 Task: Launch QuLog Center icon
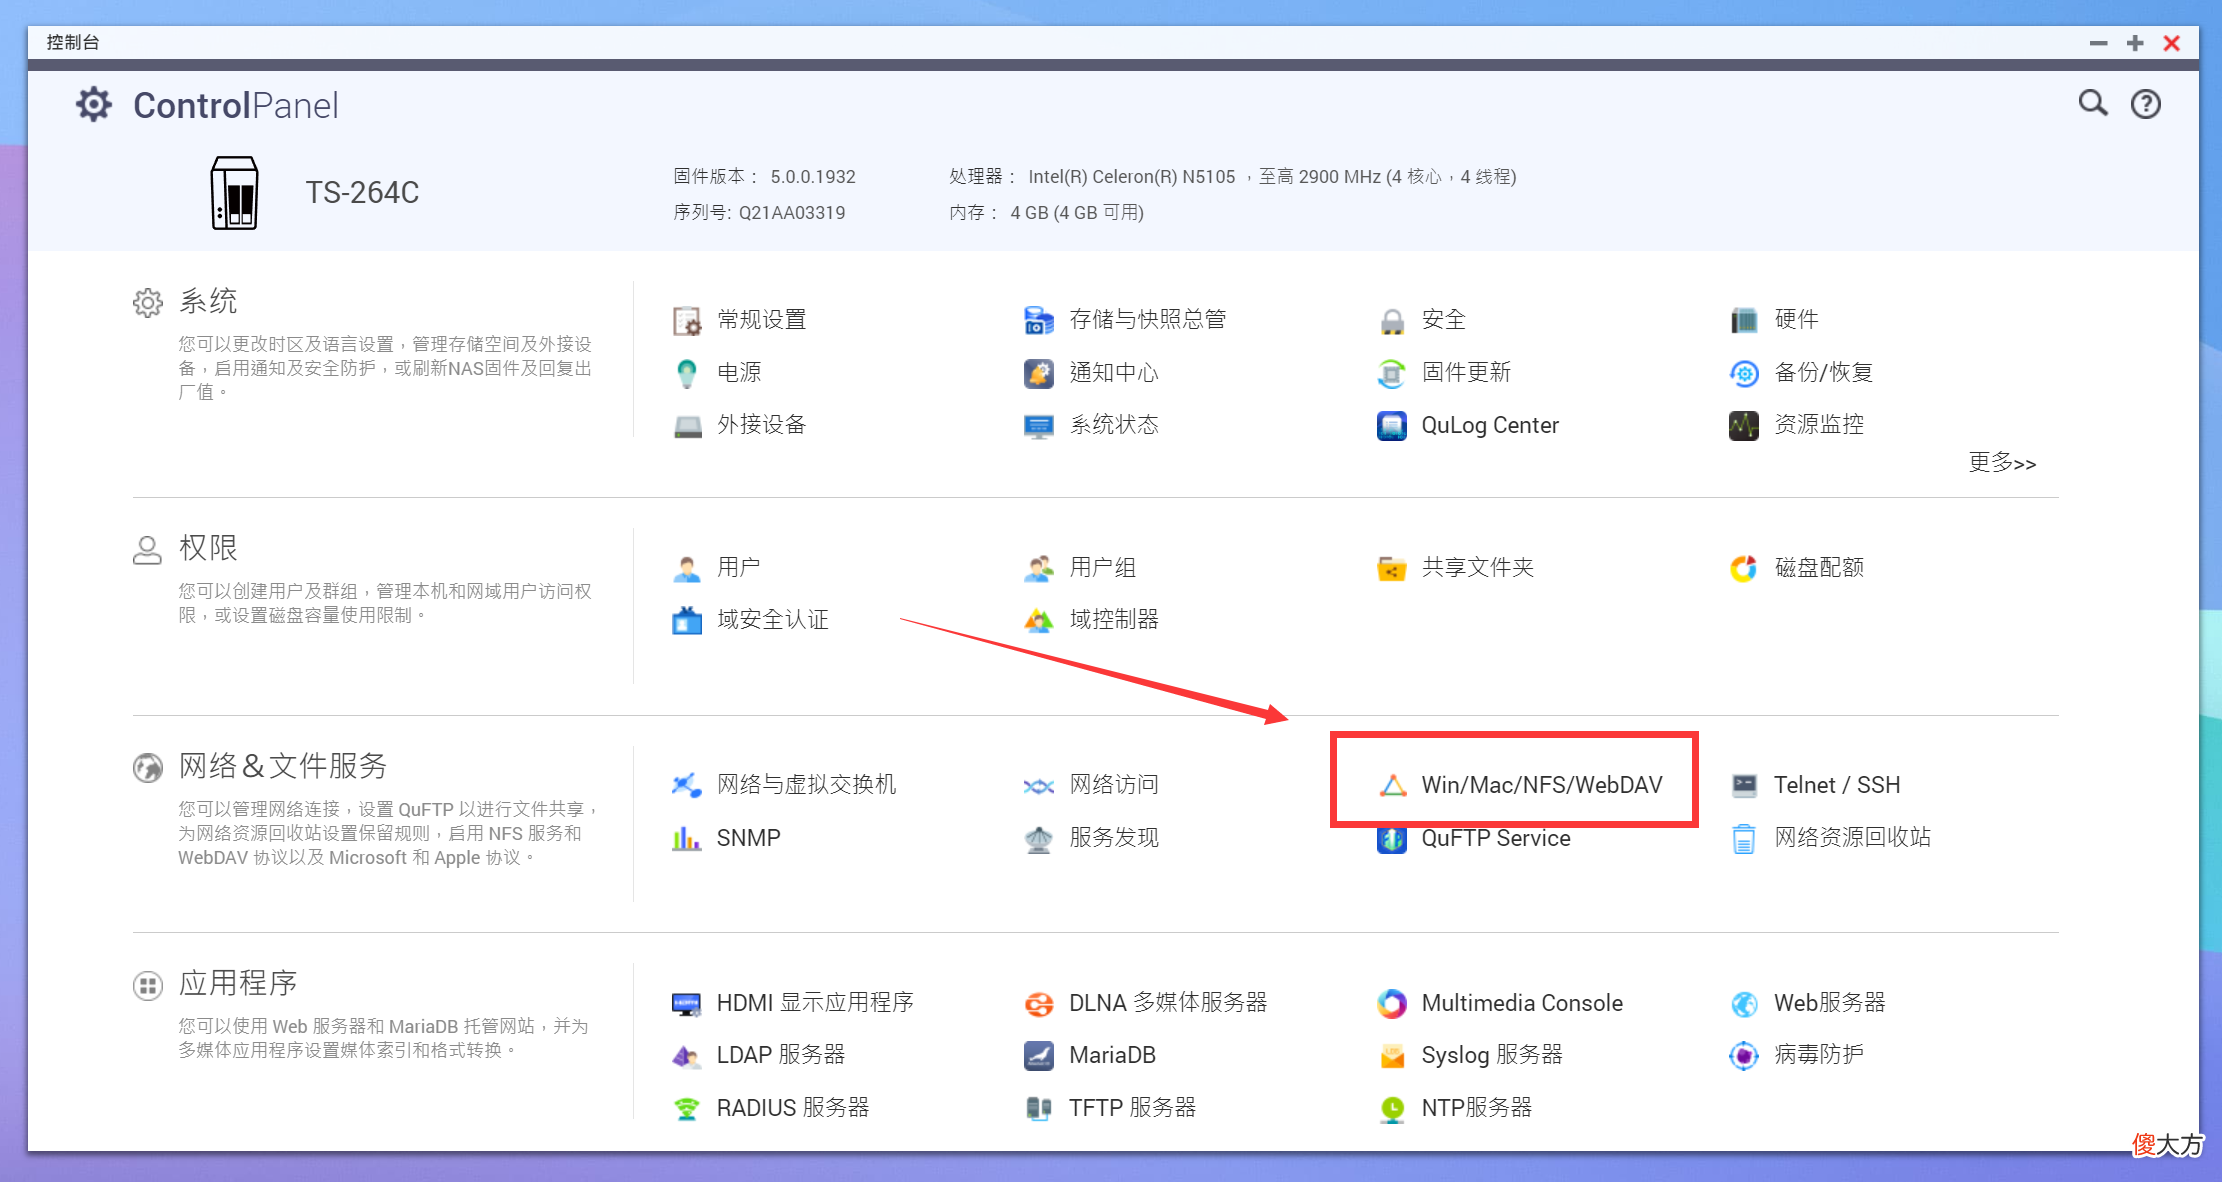click(x=1392, y=426)
